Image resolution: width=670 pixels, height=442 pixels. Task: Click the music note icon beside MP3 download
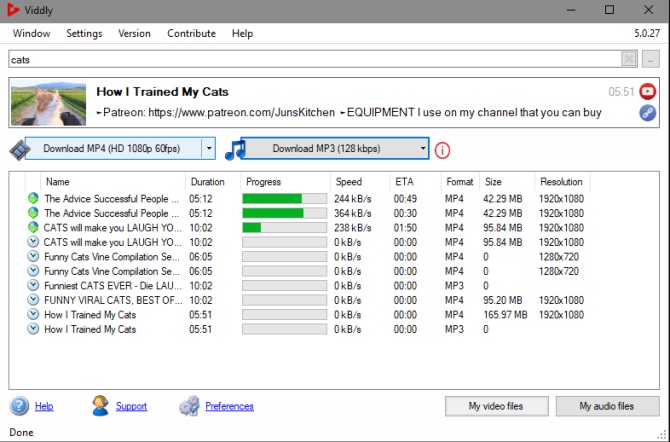click(234, 150)
